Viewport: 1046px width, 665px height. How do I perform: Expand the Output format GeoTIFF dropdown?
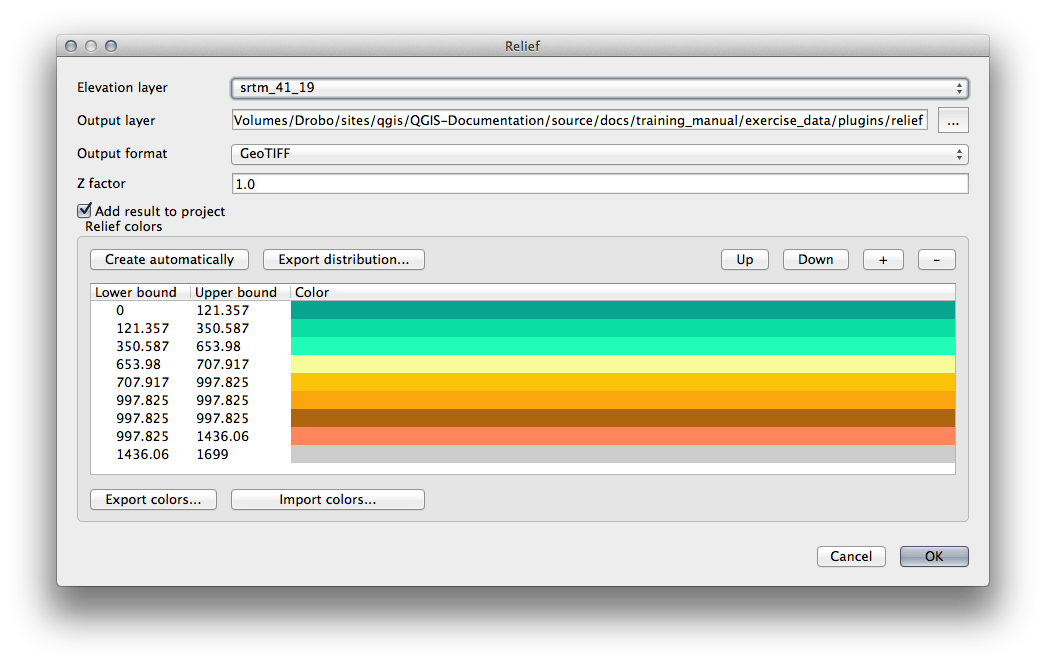[x=599, y=154]
